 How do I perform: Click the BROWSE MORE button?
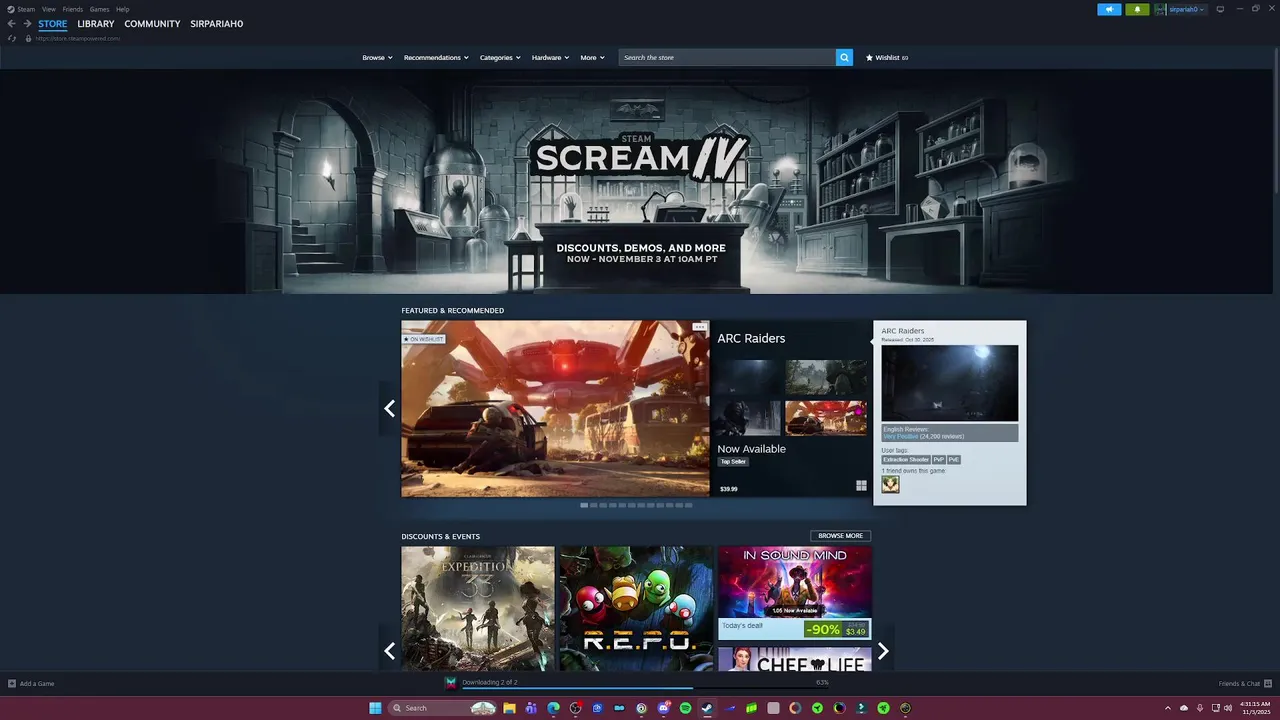click(x=840, y=536)
